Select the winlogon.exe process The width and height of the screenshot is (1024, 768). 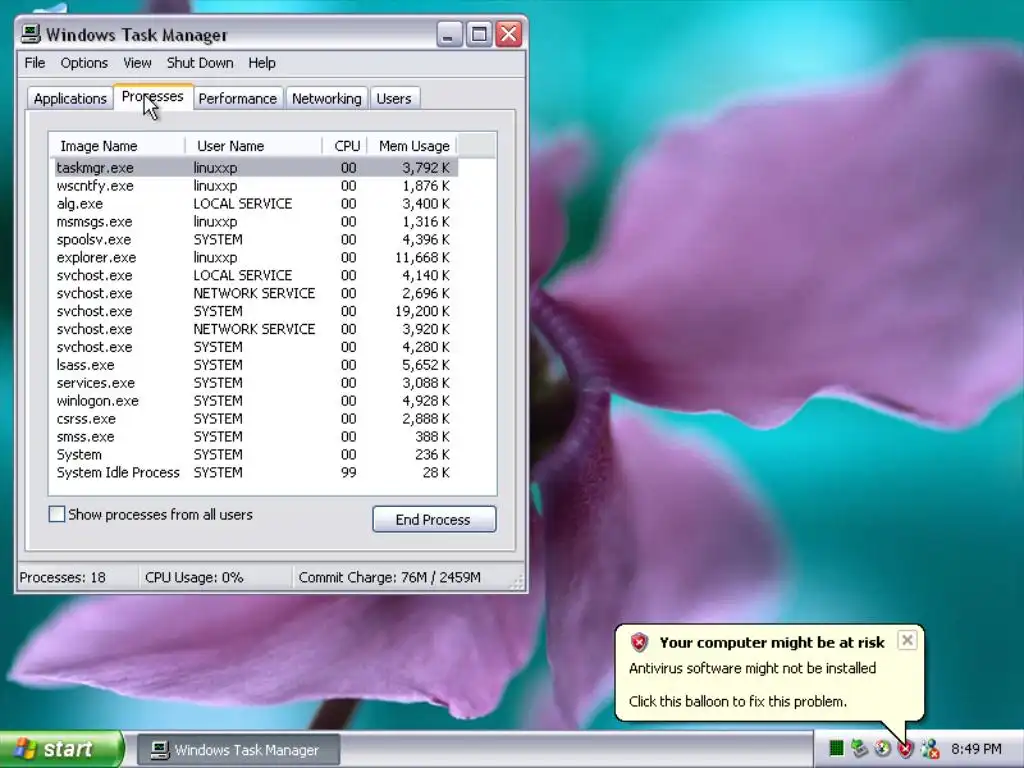pyautogui.click(x=256, y=401)
